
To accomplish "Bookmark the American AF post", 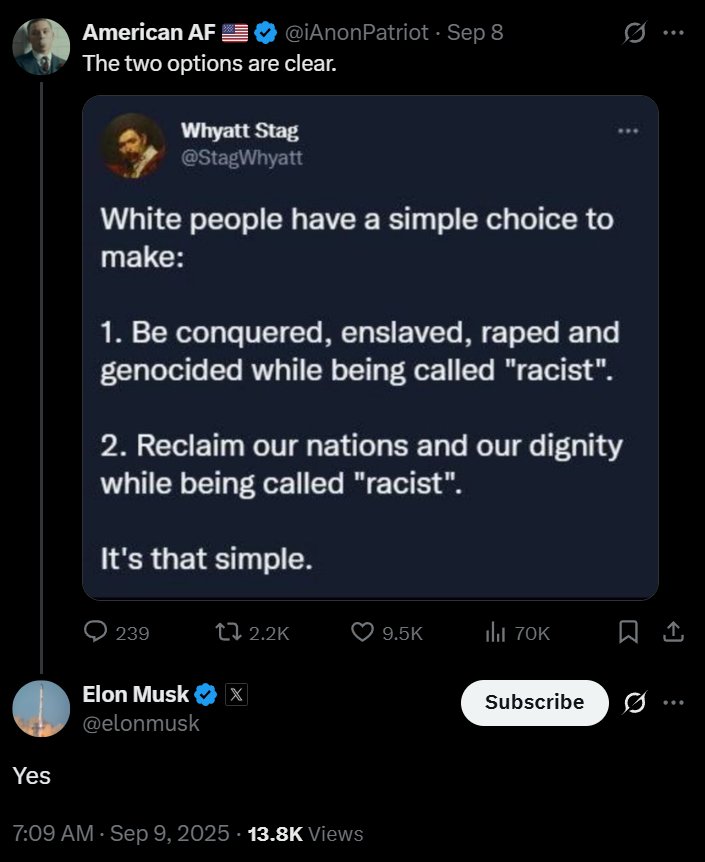I will click(x=629, y=632).
